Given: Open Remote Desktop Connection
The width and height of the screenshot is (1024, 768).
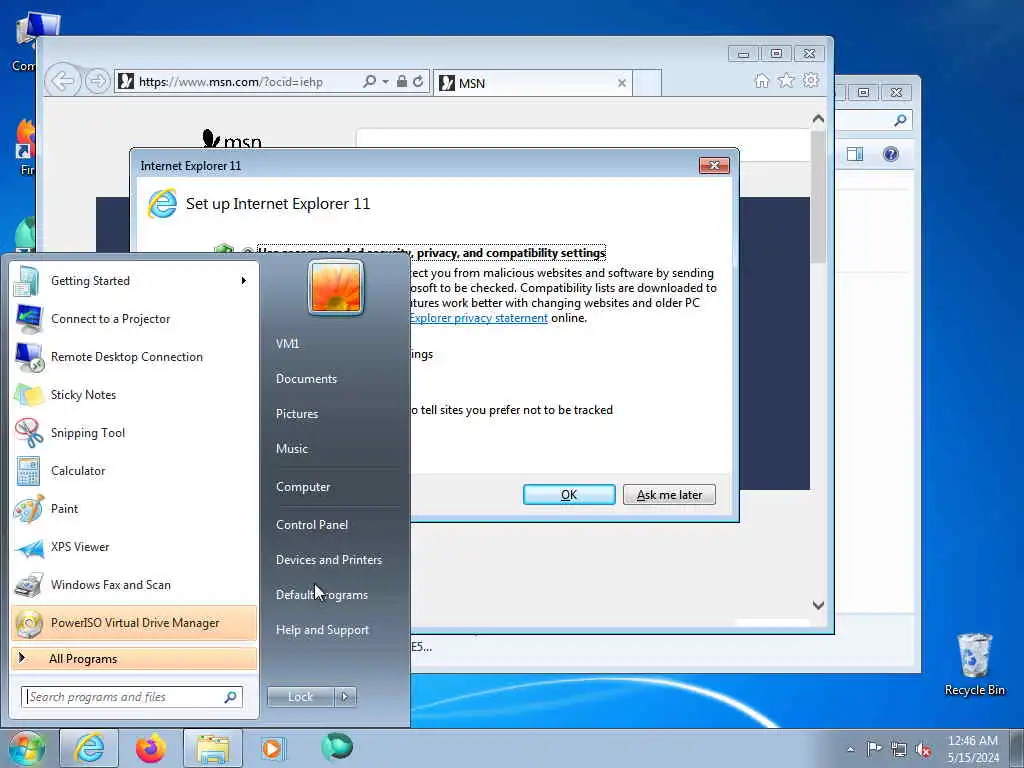Looking at the screenshot, I should tap(134, 357).
